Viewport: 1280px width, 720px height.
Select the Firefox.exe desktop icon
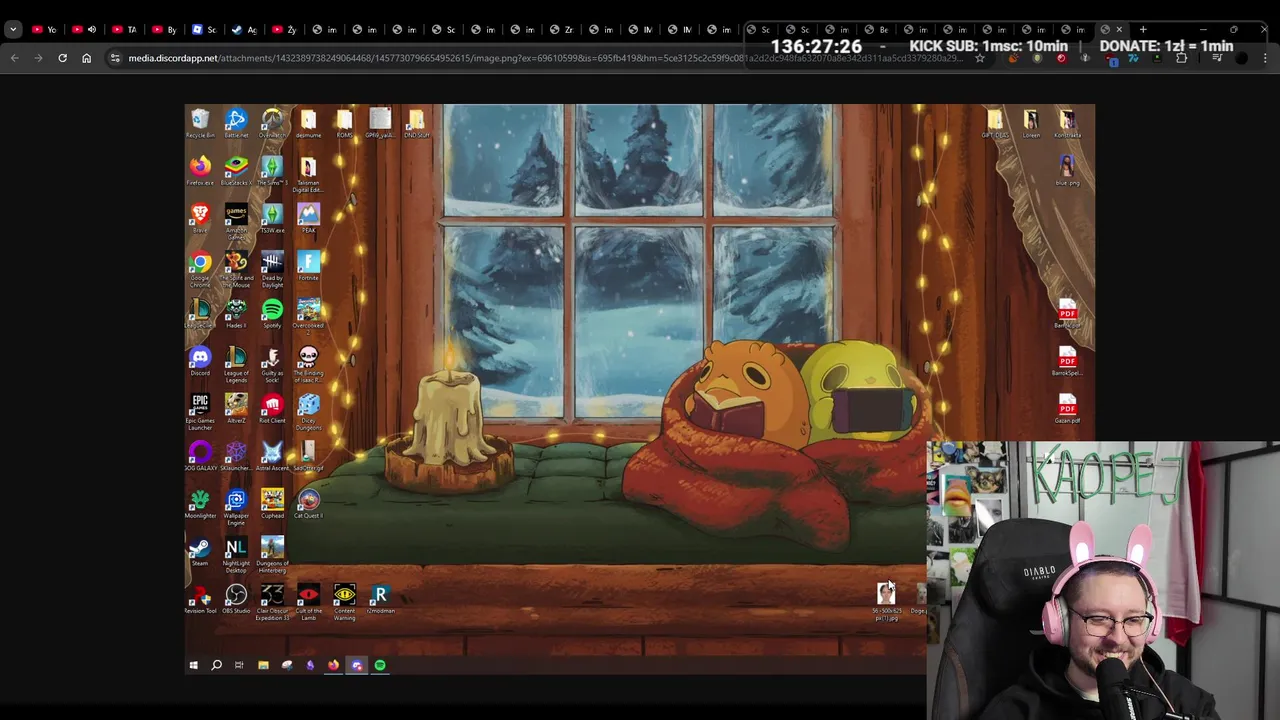[200, 170]
